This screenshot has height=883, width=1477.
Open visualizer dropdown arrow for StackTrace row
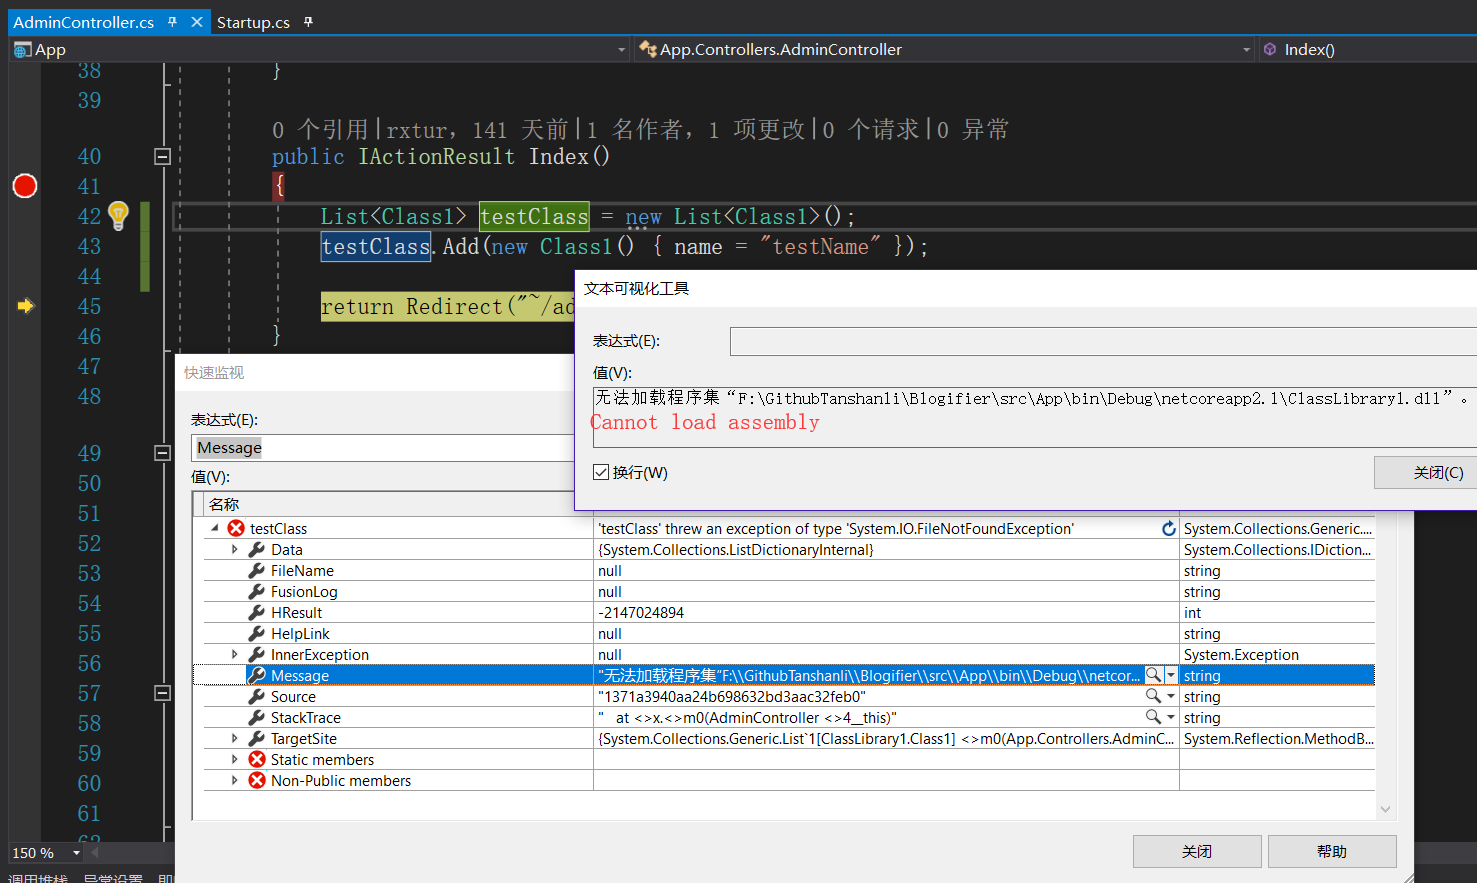(x=1171, y=717)
